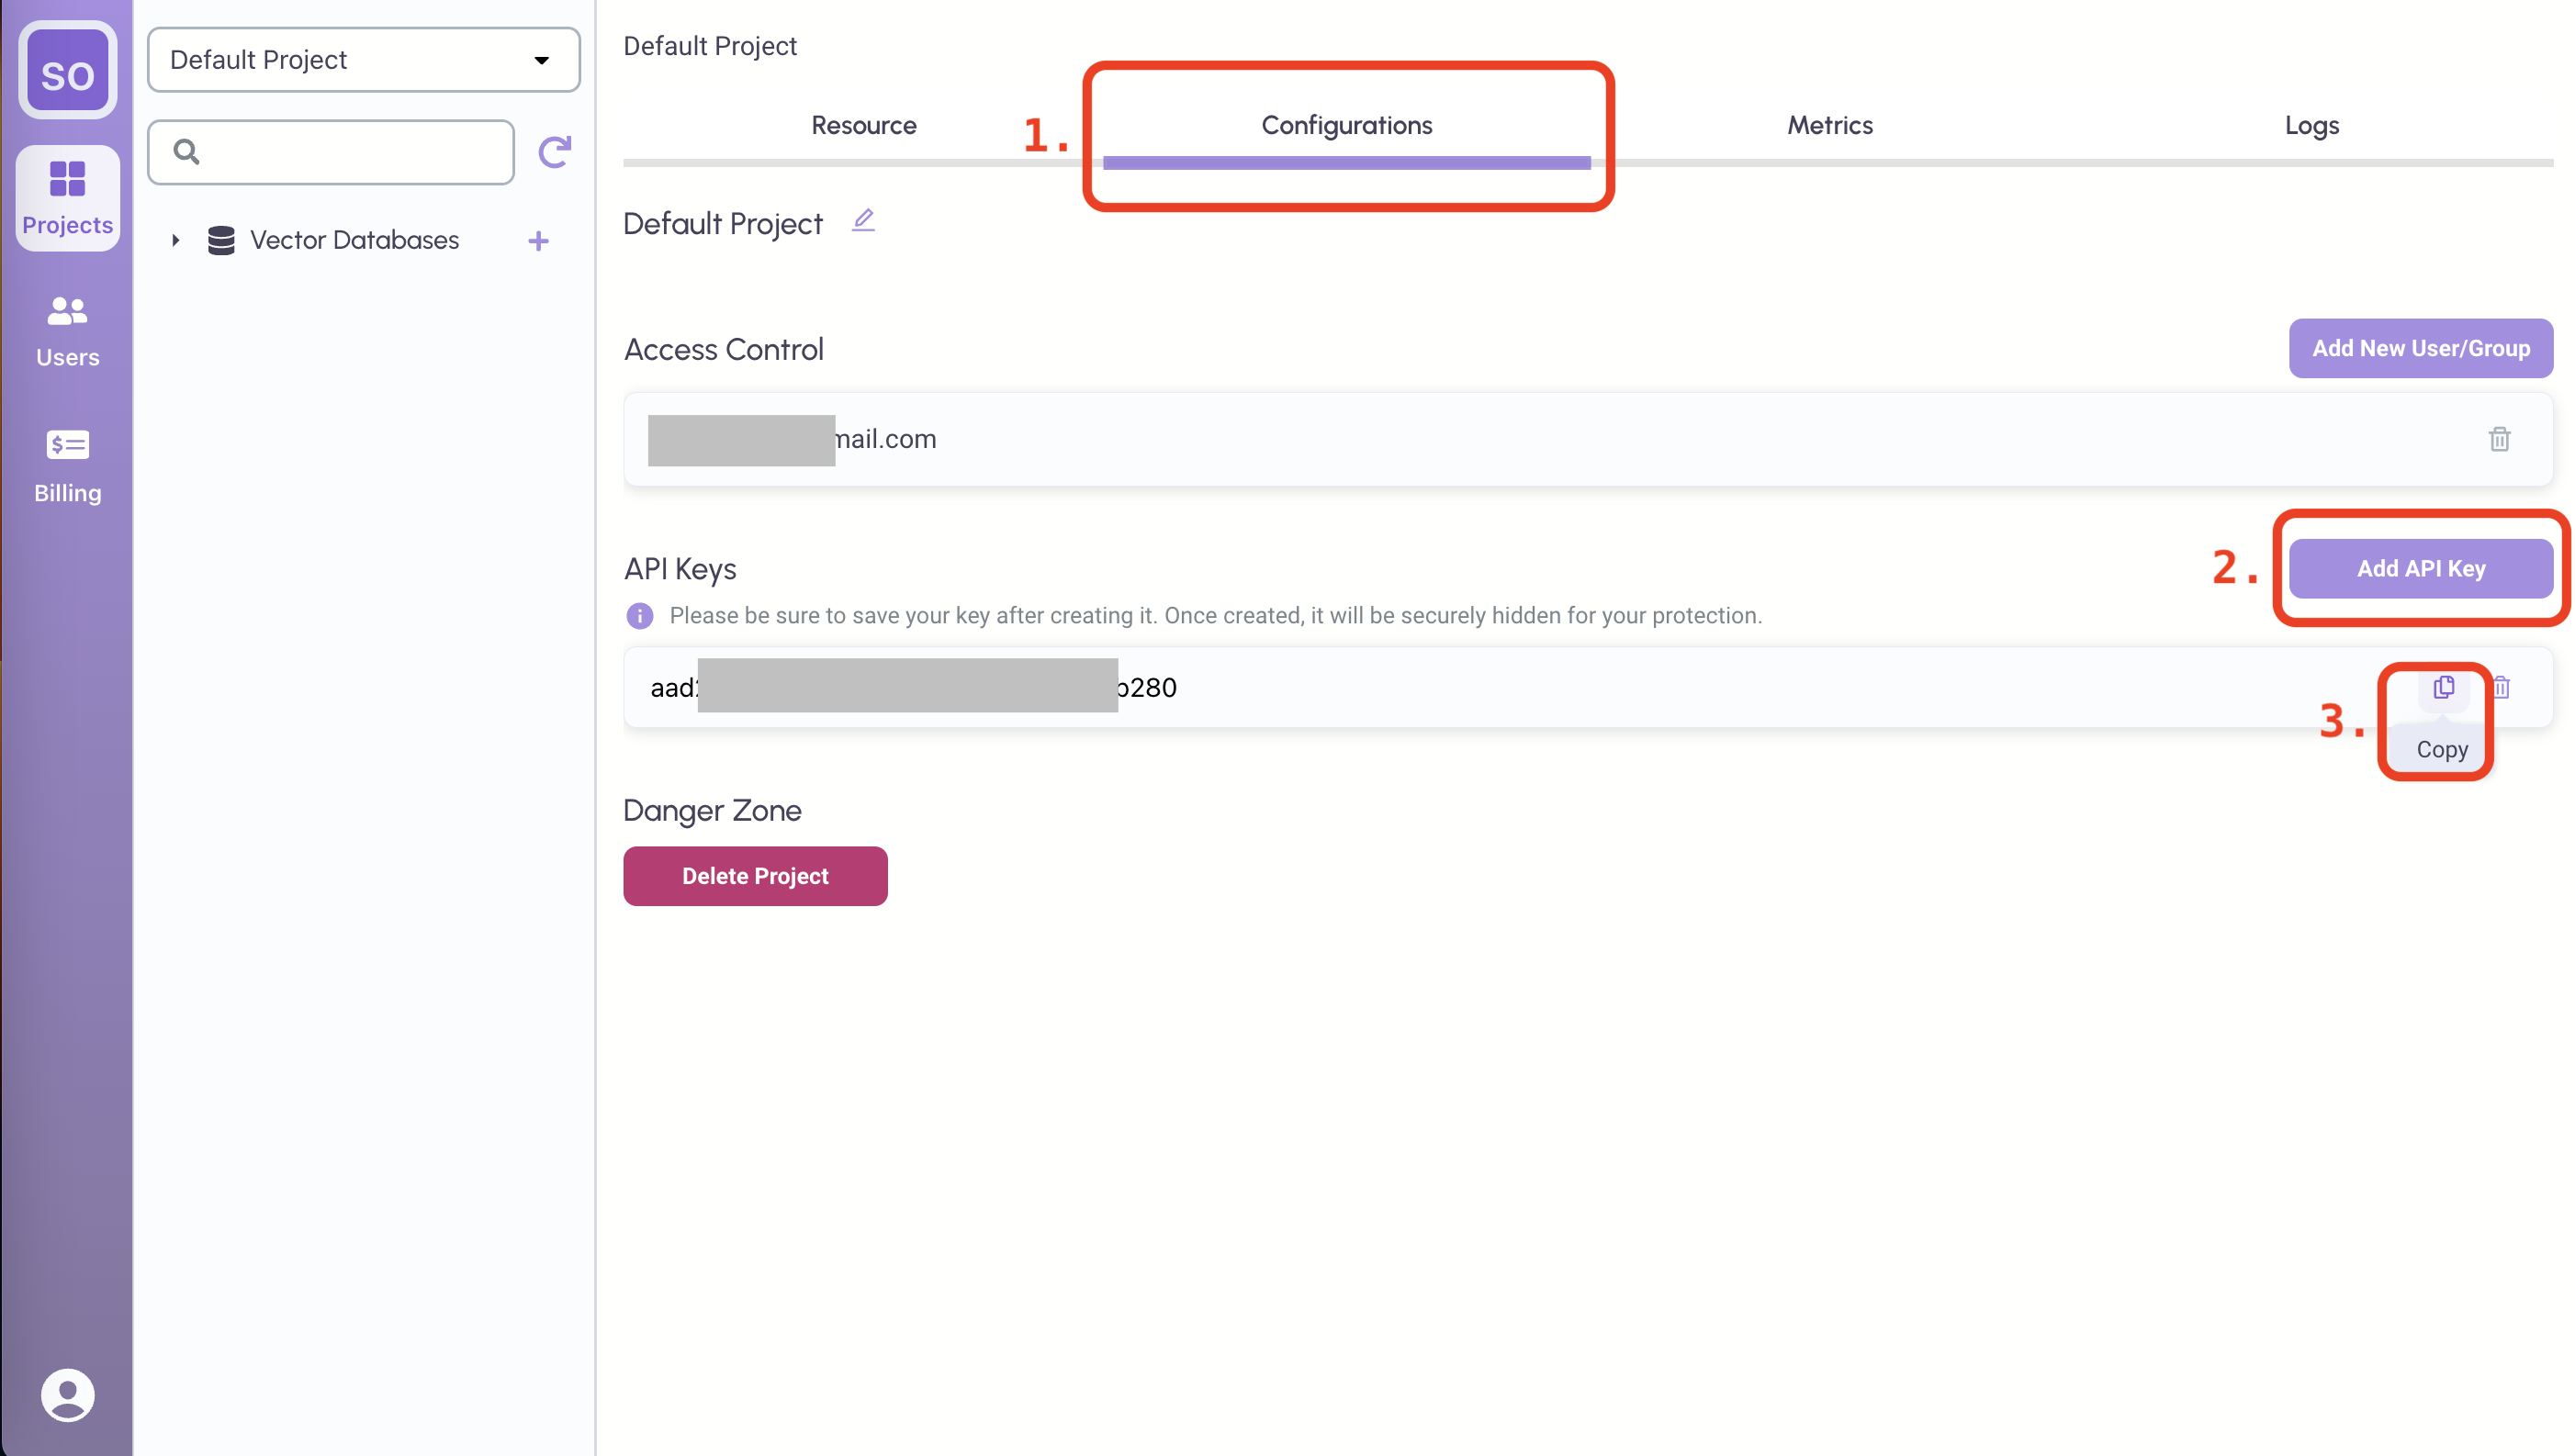The image size is (2575, 1456).
Task: Delete the user email from access control
Action: (2499, 439)
